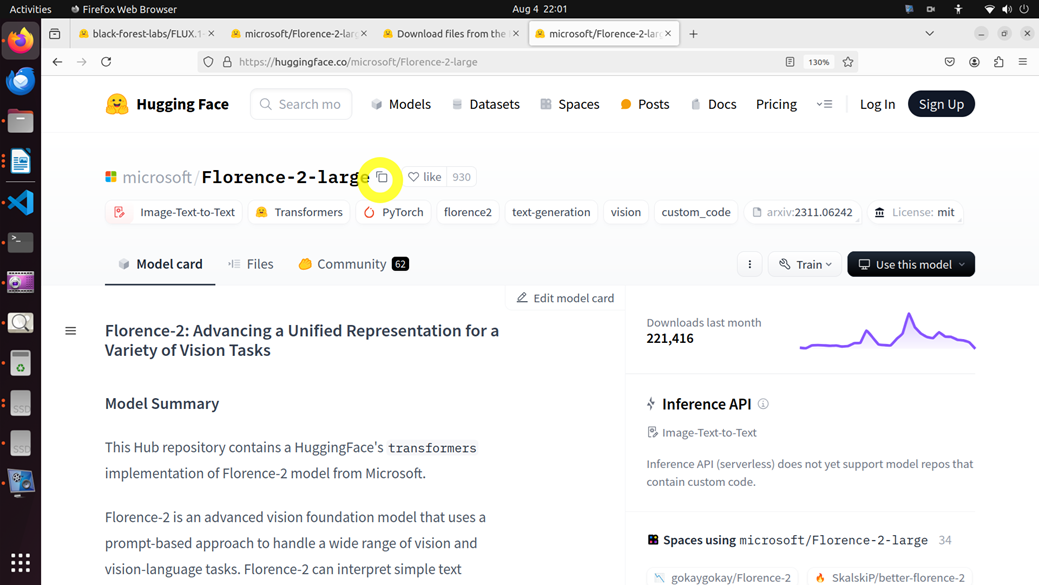The image size is (1039, 585).
Task: Open LibreOffice Writer from the dock
Action: (21, 162)
